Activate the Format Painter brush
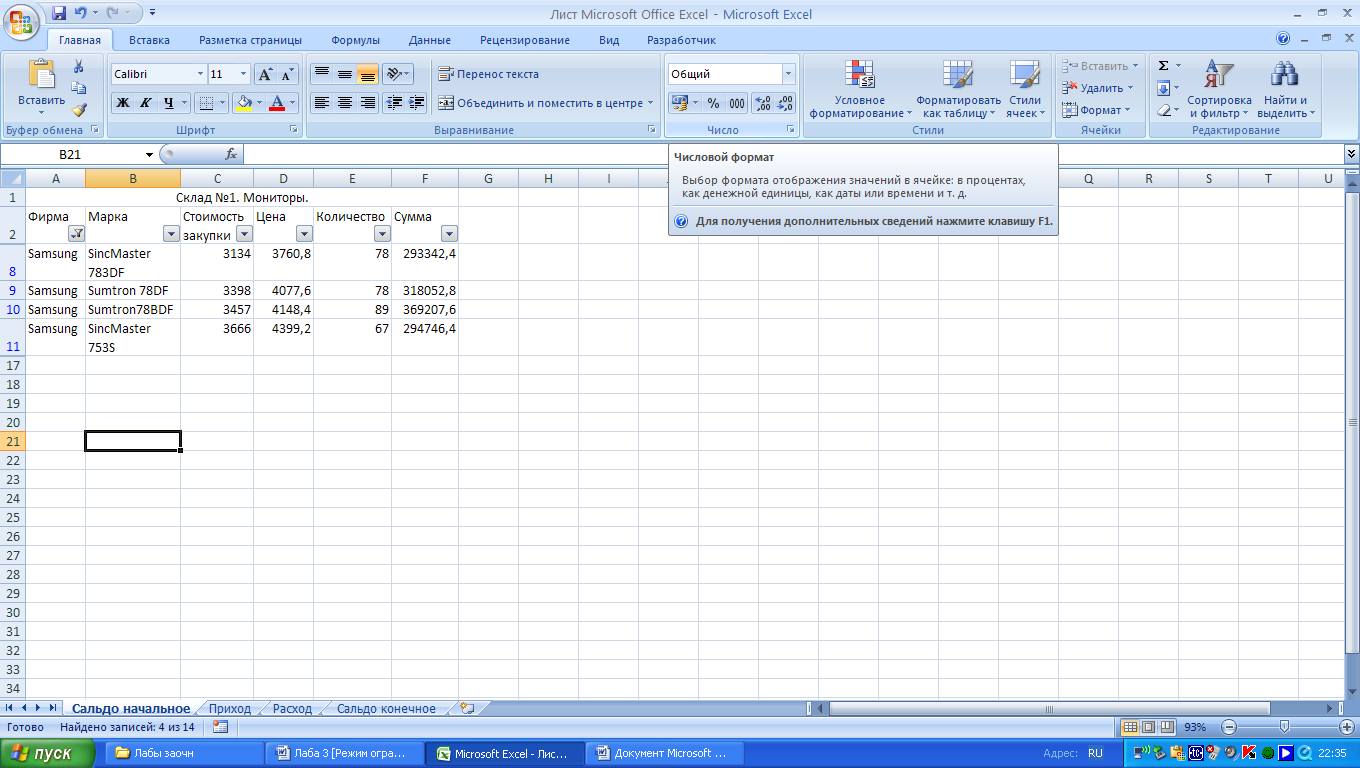This screenshot has height=768, width=1360. (78, 110)
